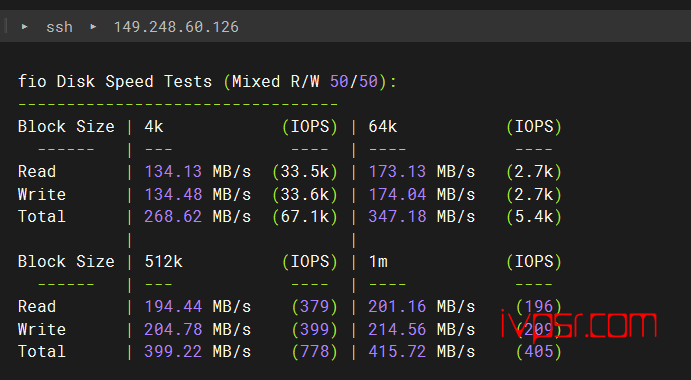The image size is (691, 380).
Task: Click the 4k read speed 134.13 MB/s
Action: pos(198,171)
